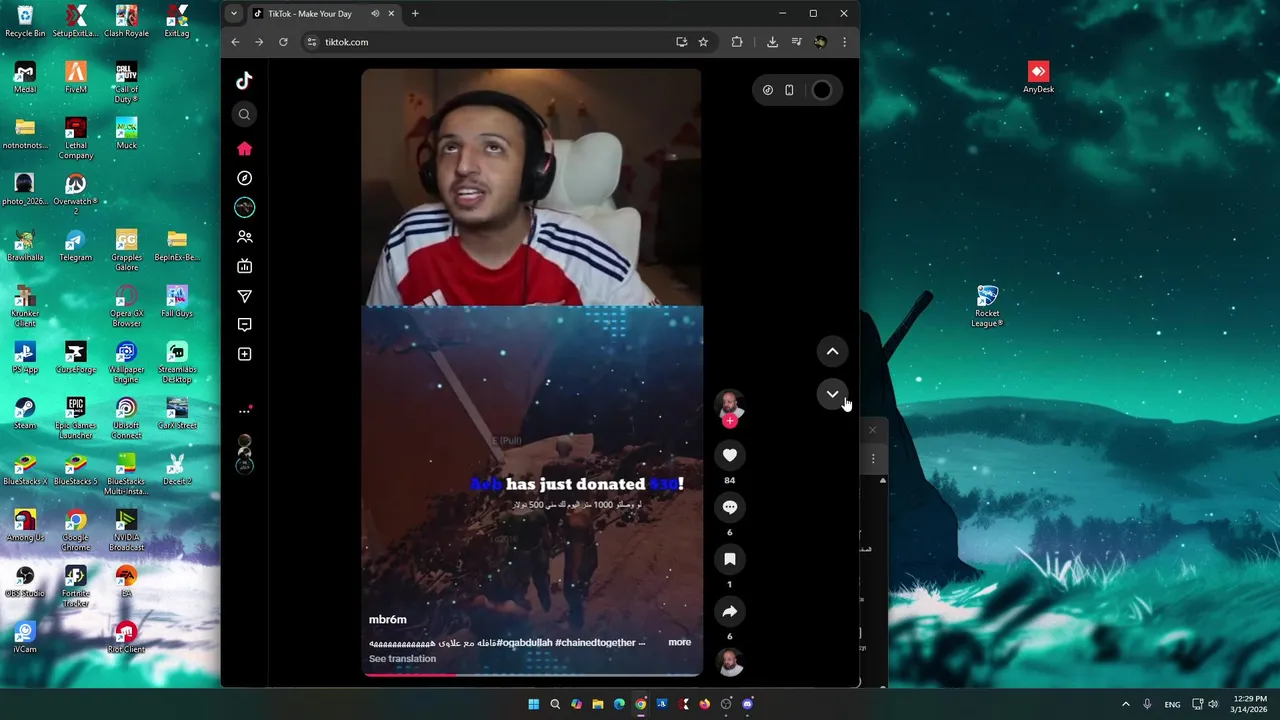
Task: Select the Steam desktop shortcut
Action: pyautogui.click(x=25, y=414)
